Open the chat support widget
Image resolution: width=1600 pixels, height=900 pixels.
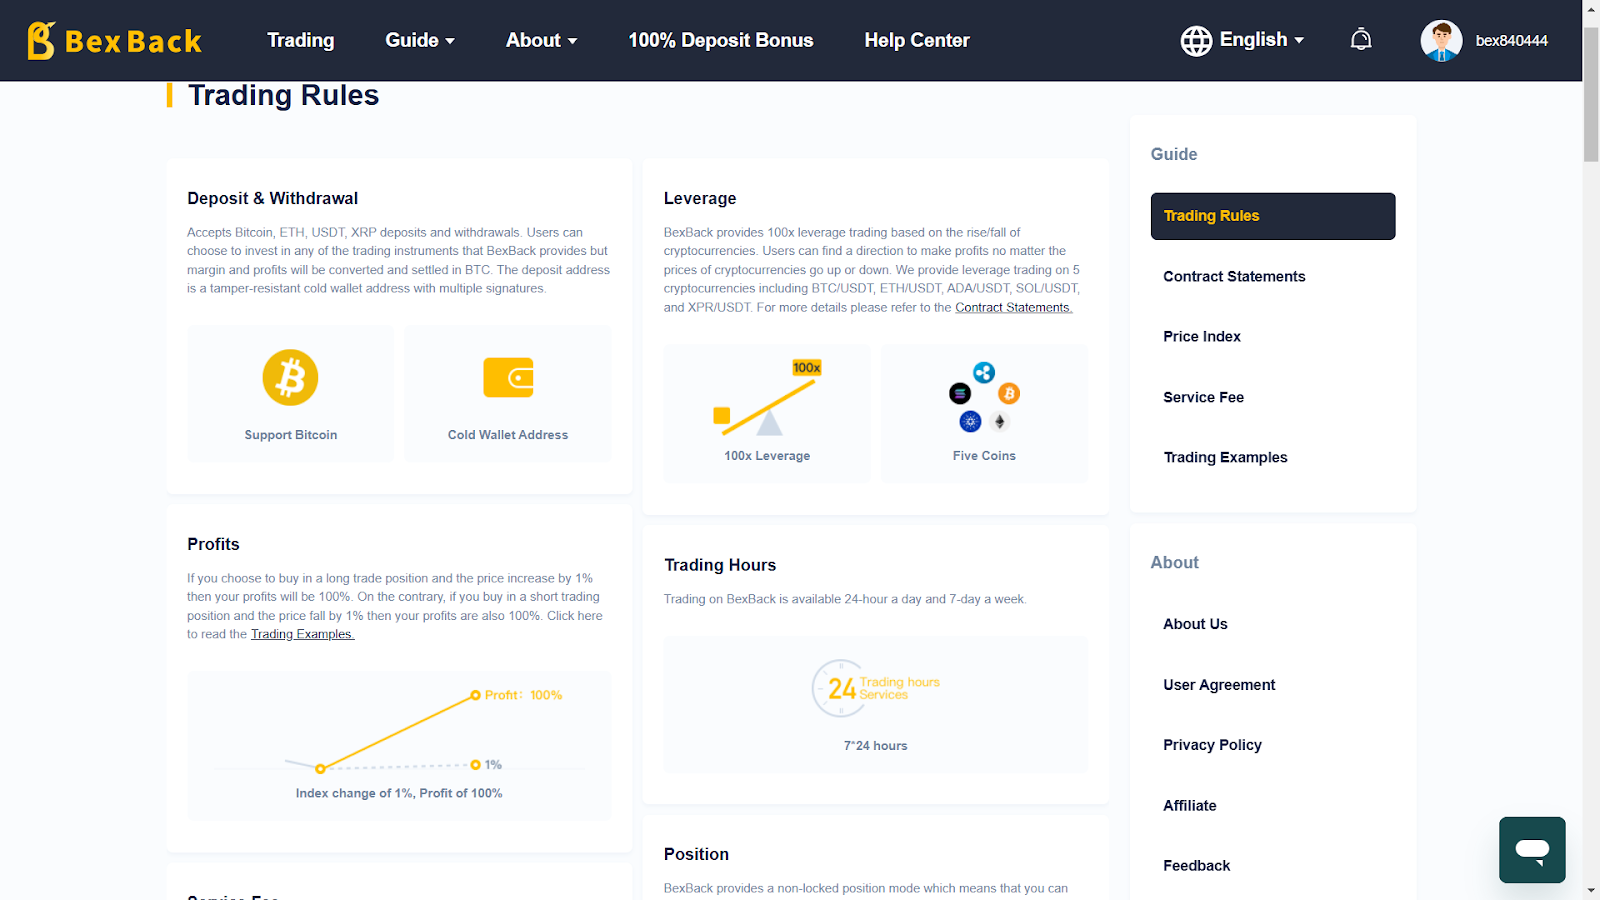tap(1532, 850)
